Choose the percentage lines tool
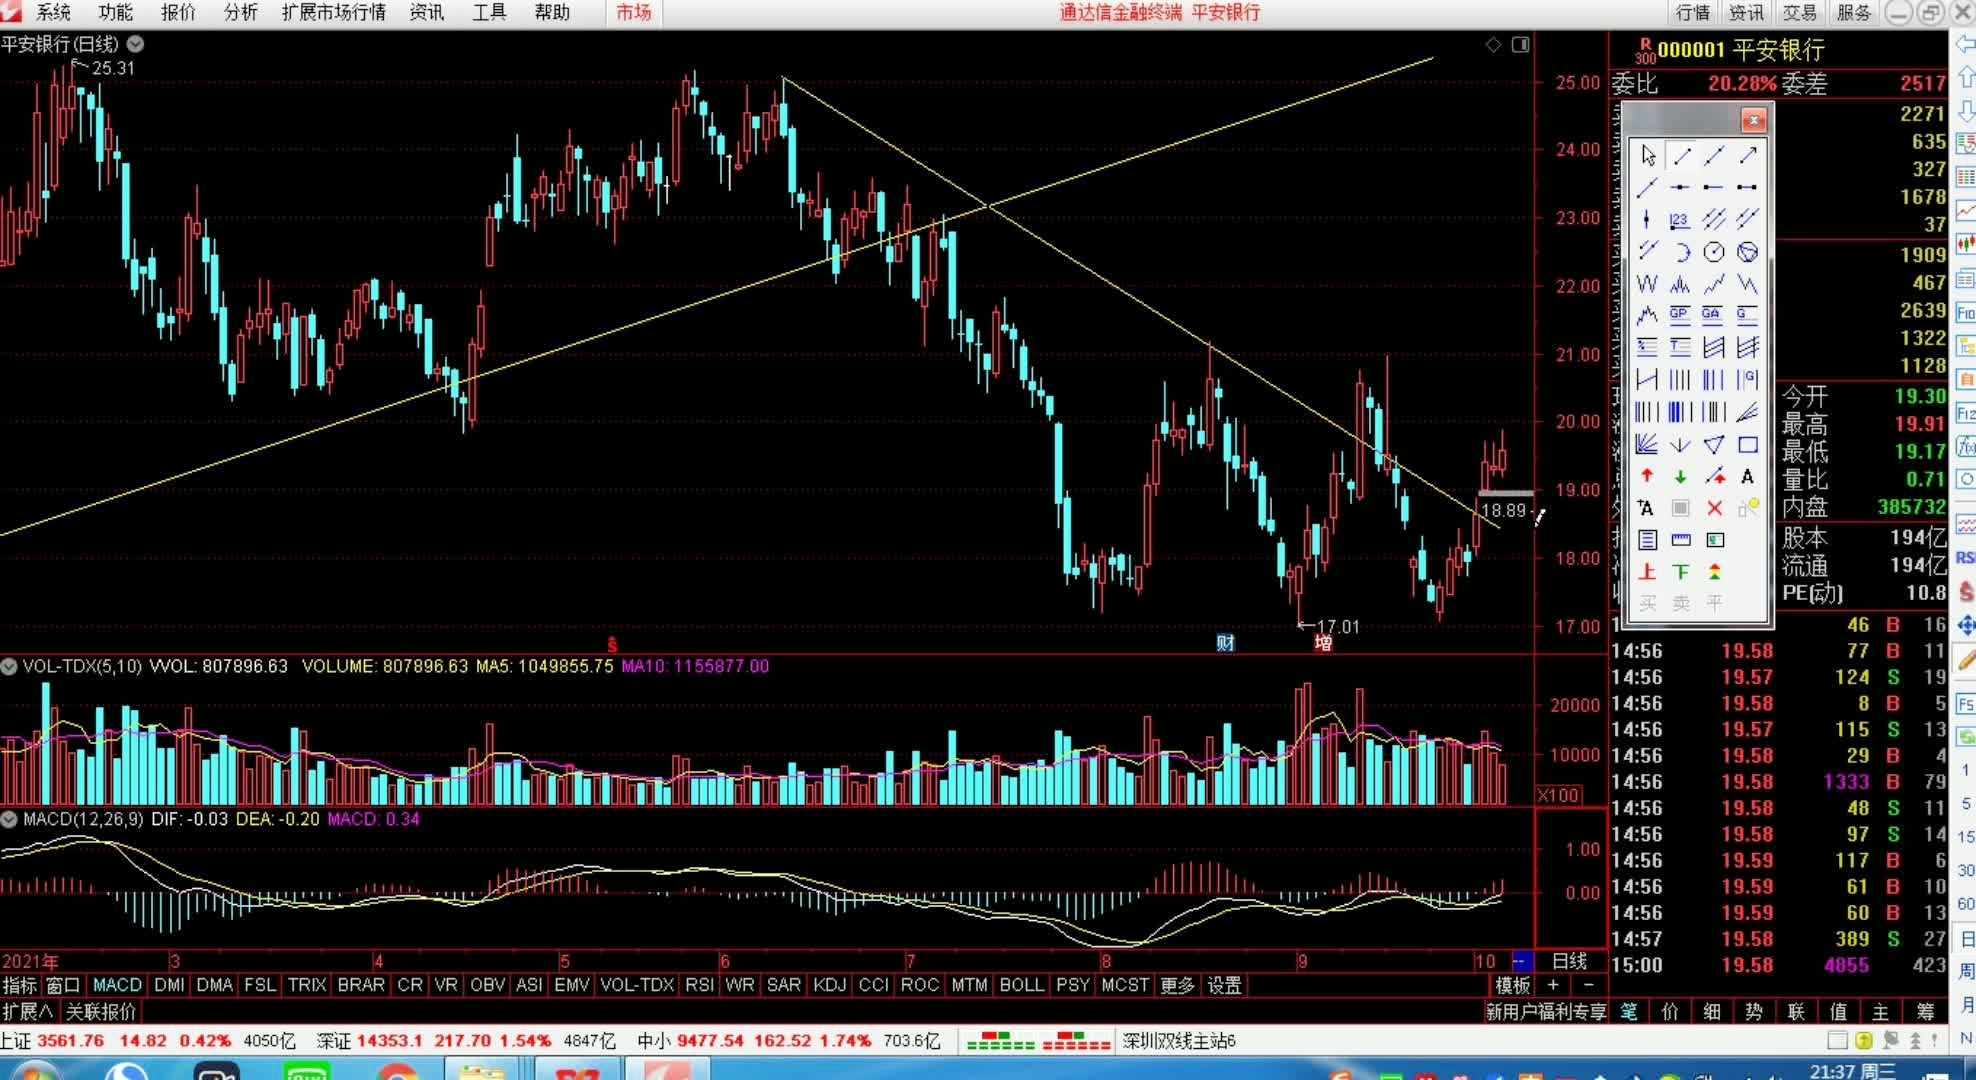1976x1080 pixels. click(x=1648, y=348)
